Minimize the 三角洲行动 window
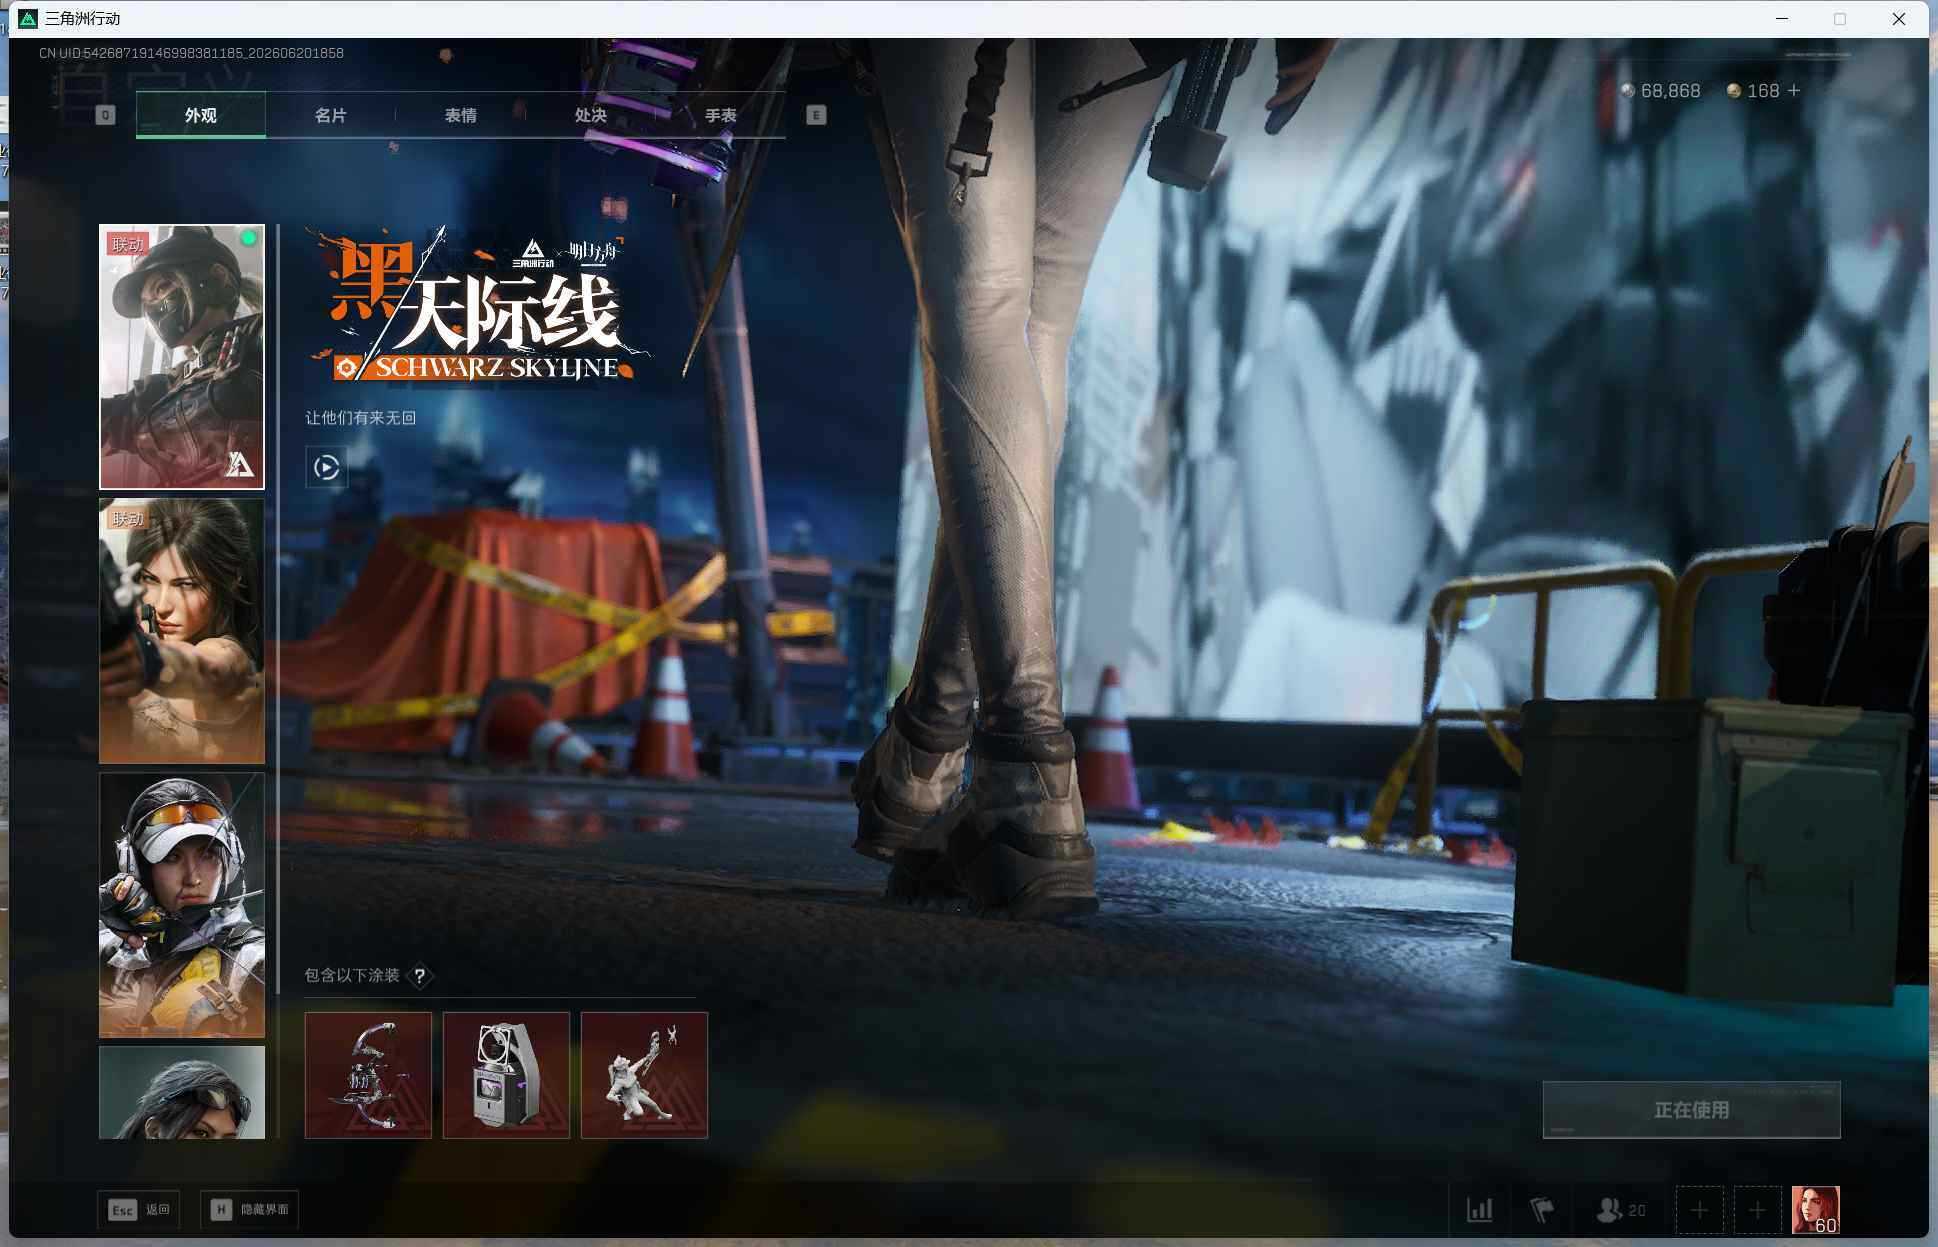The image size is (1938, 1247). pyautogui.click(x=1782, y=19)
